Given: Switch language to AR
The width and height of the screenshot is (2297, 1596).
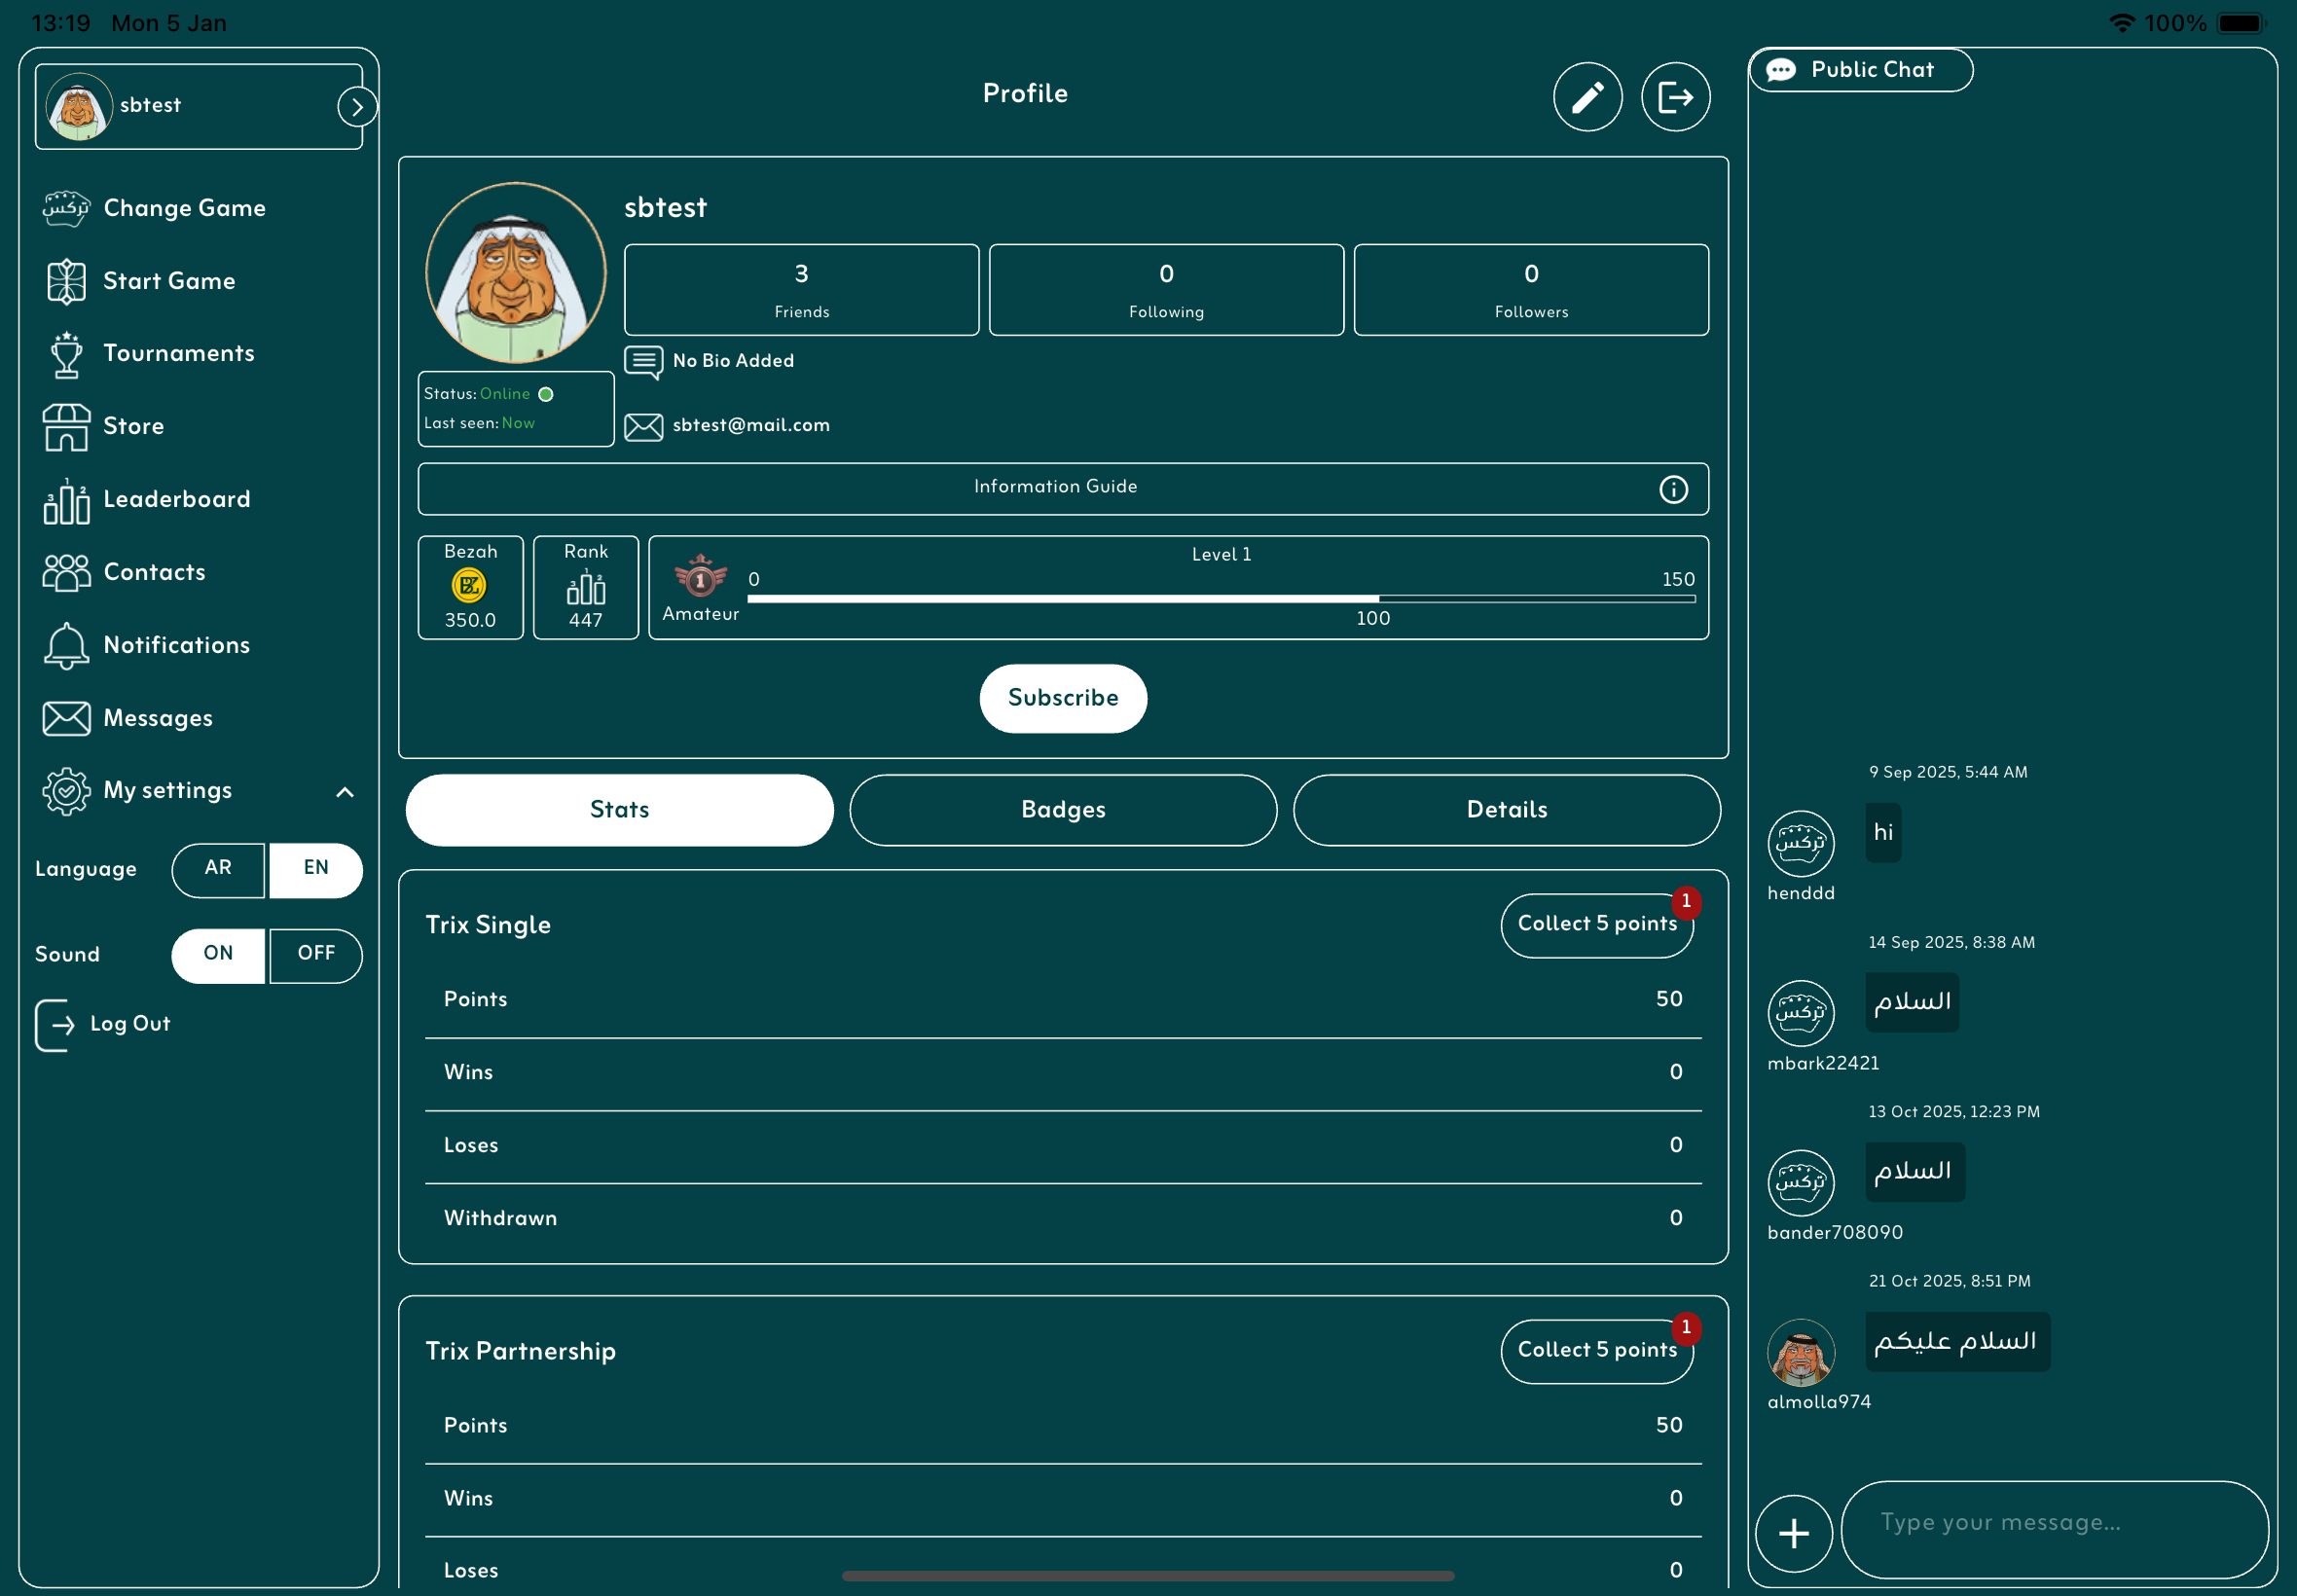Looking at the screenshot, I should [x=218, y=868].
